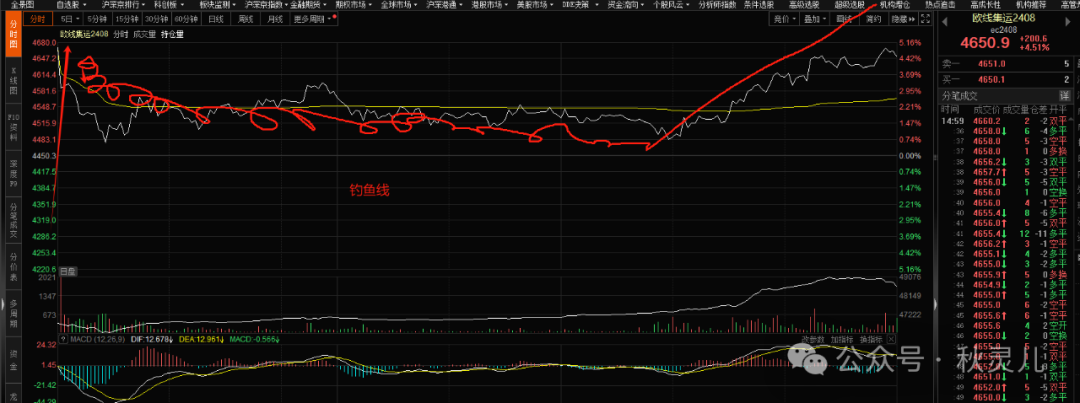This screenshot has width=1080, height=403.
Task: Click the 画线 drawing tool button
Action: 844,19
